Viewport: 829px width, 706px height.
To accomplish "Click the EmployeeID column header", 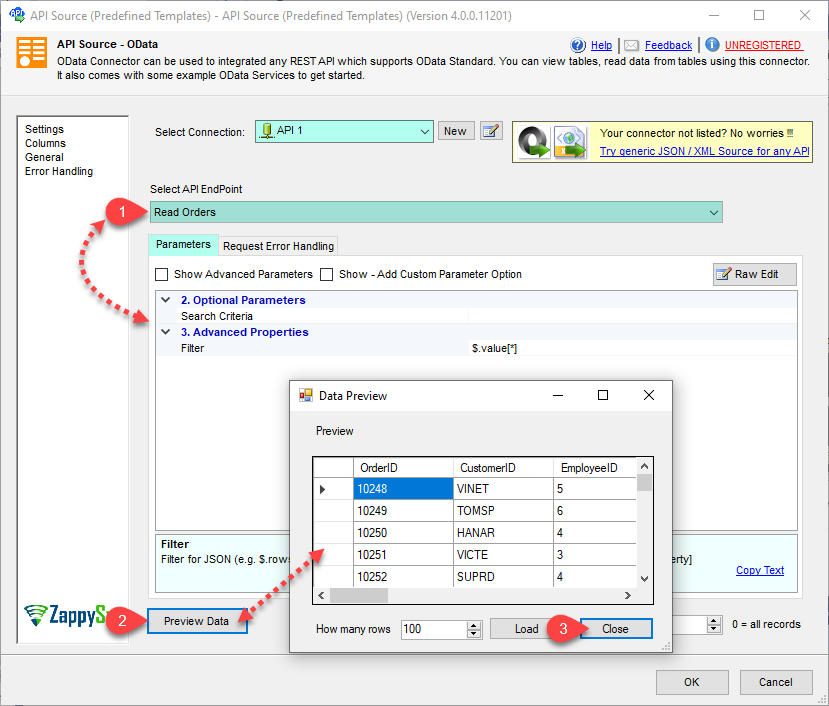I will click(595, 467).
